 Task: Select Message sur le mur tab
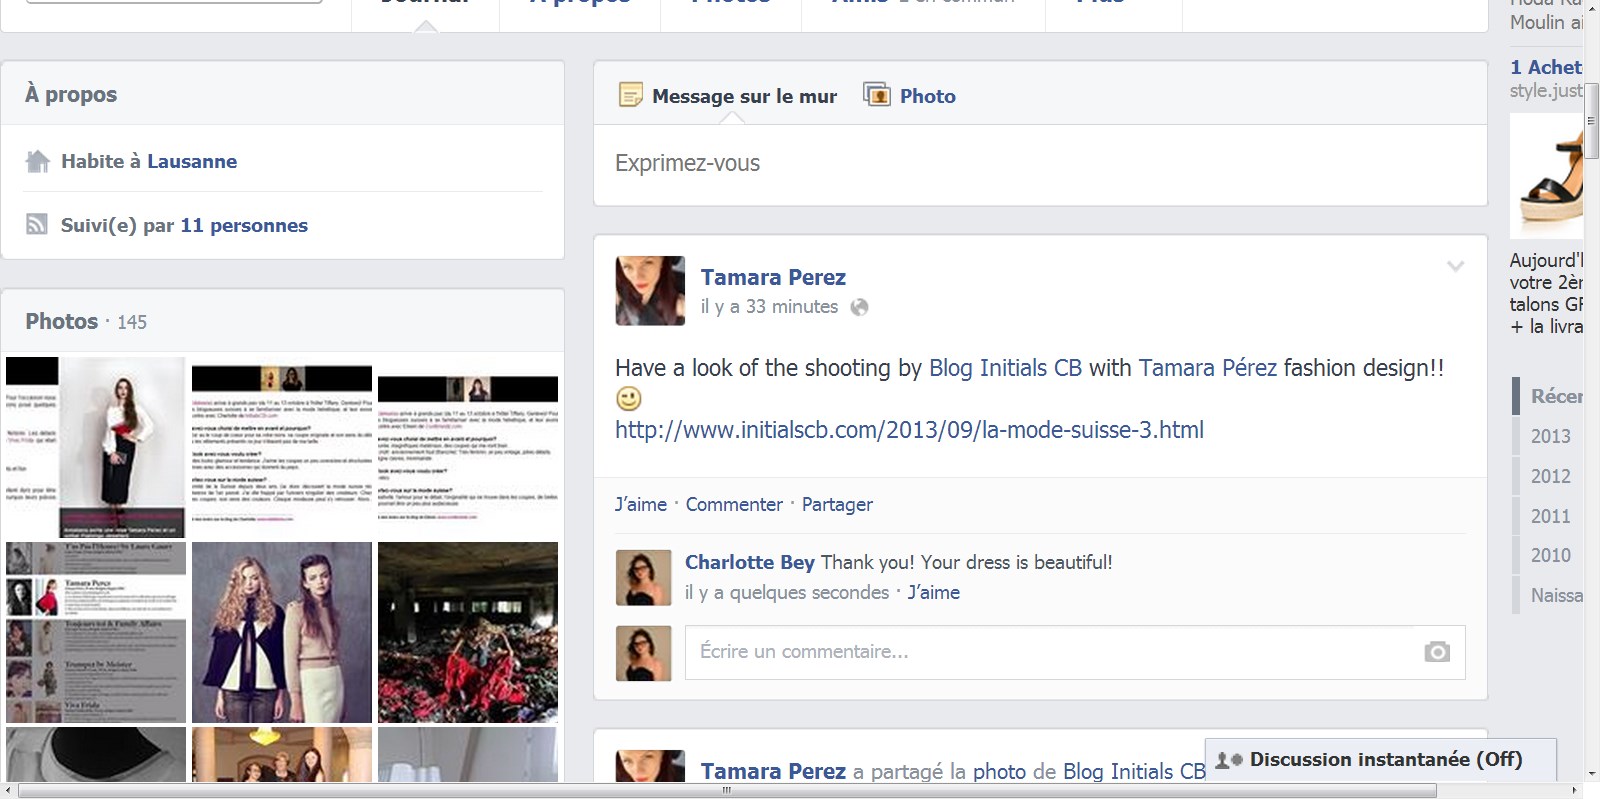[744, 96]
